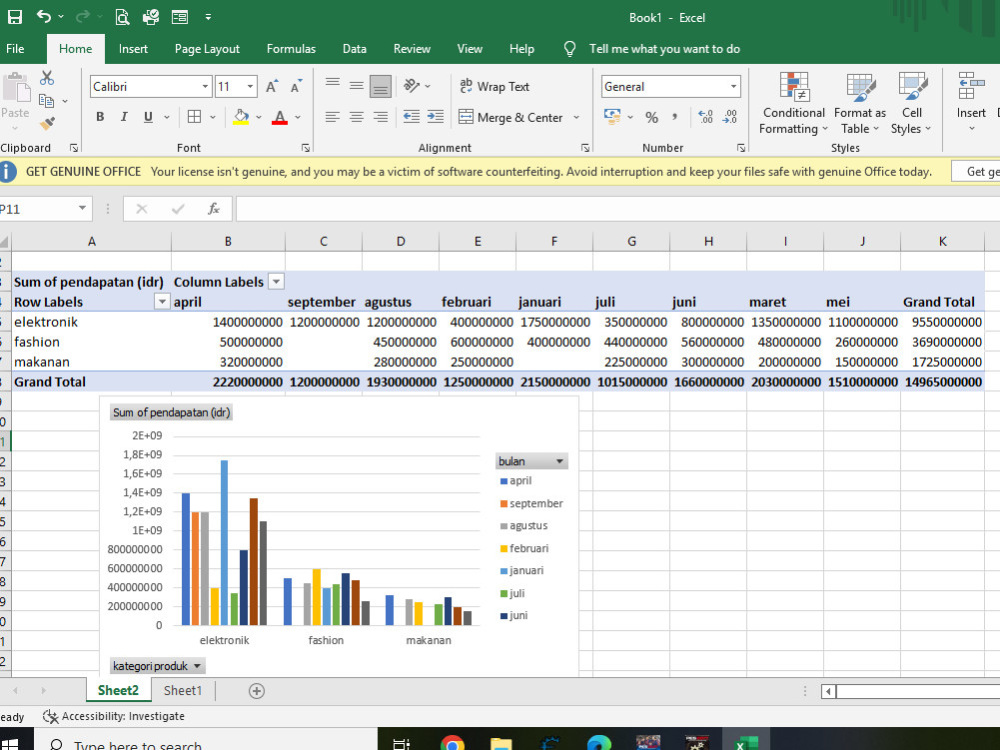Click horizontal scrollbar left arrow
This screenshot has height=750, width=1000.
point(828,691)
